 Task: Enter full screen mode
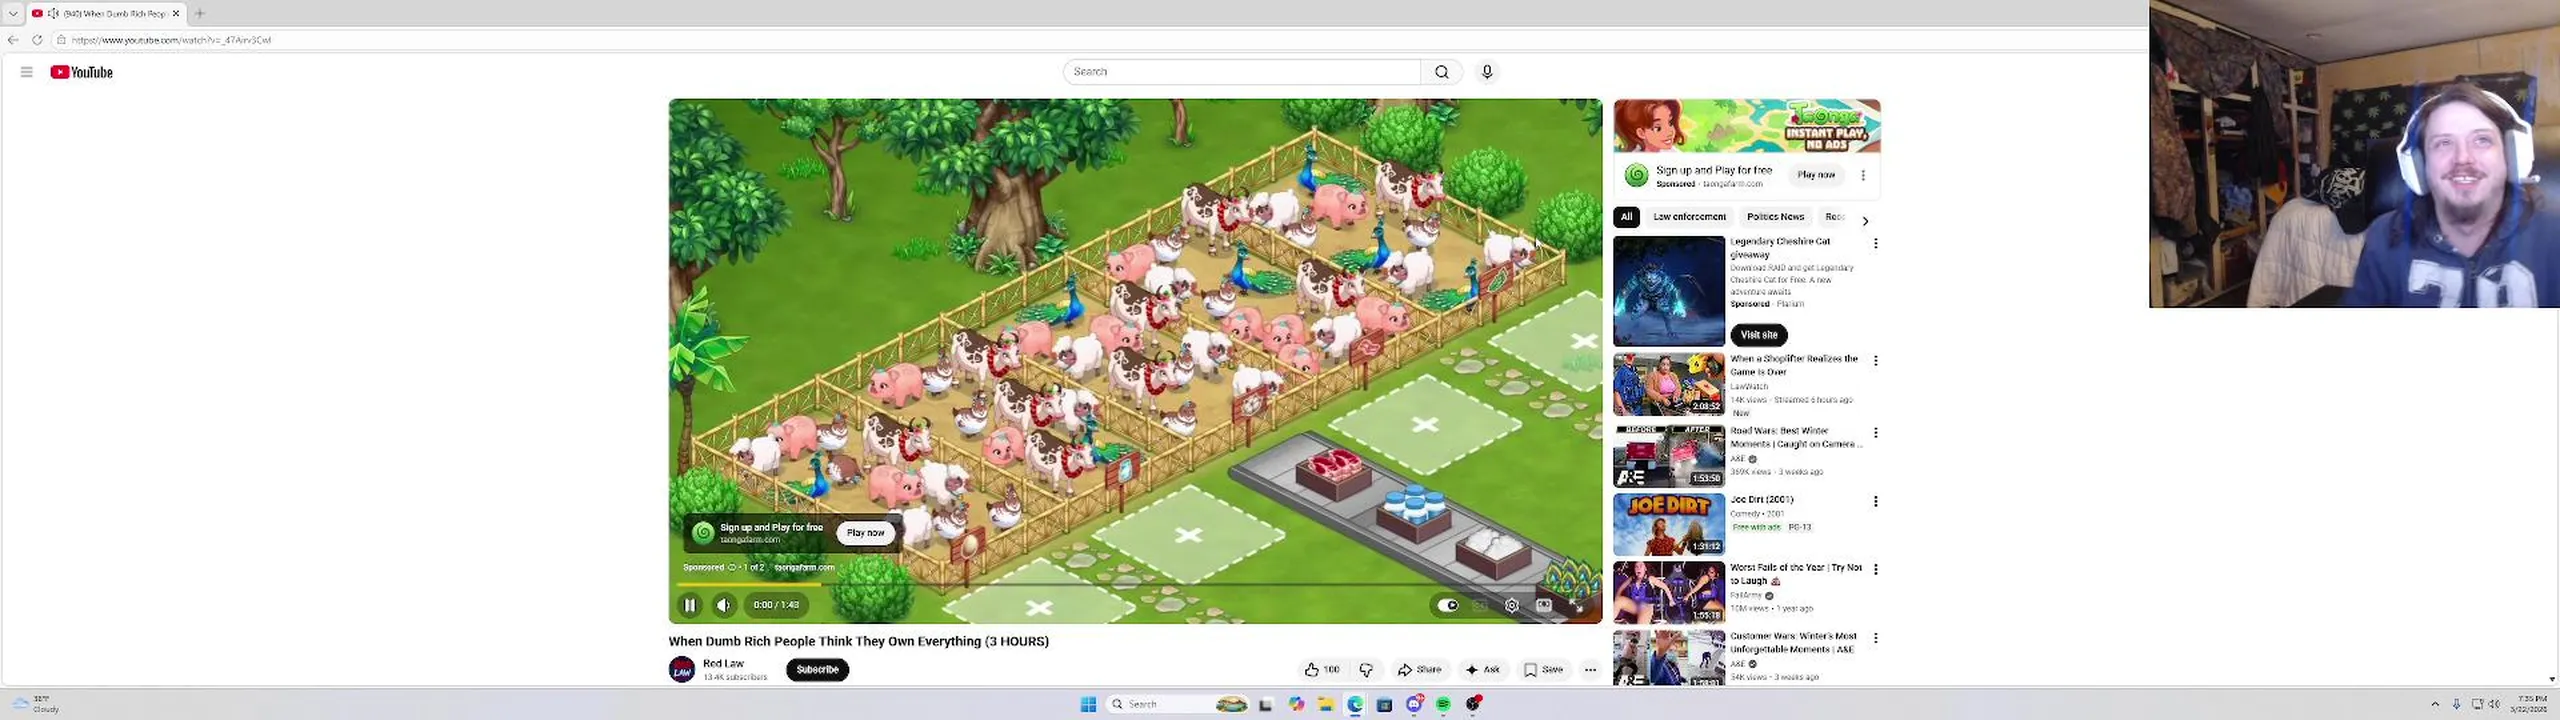1577,605
